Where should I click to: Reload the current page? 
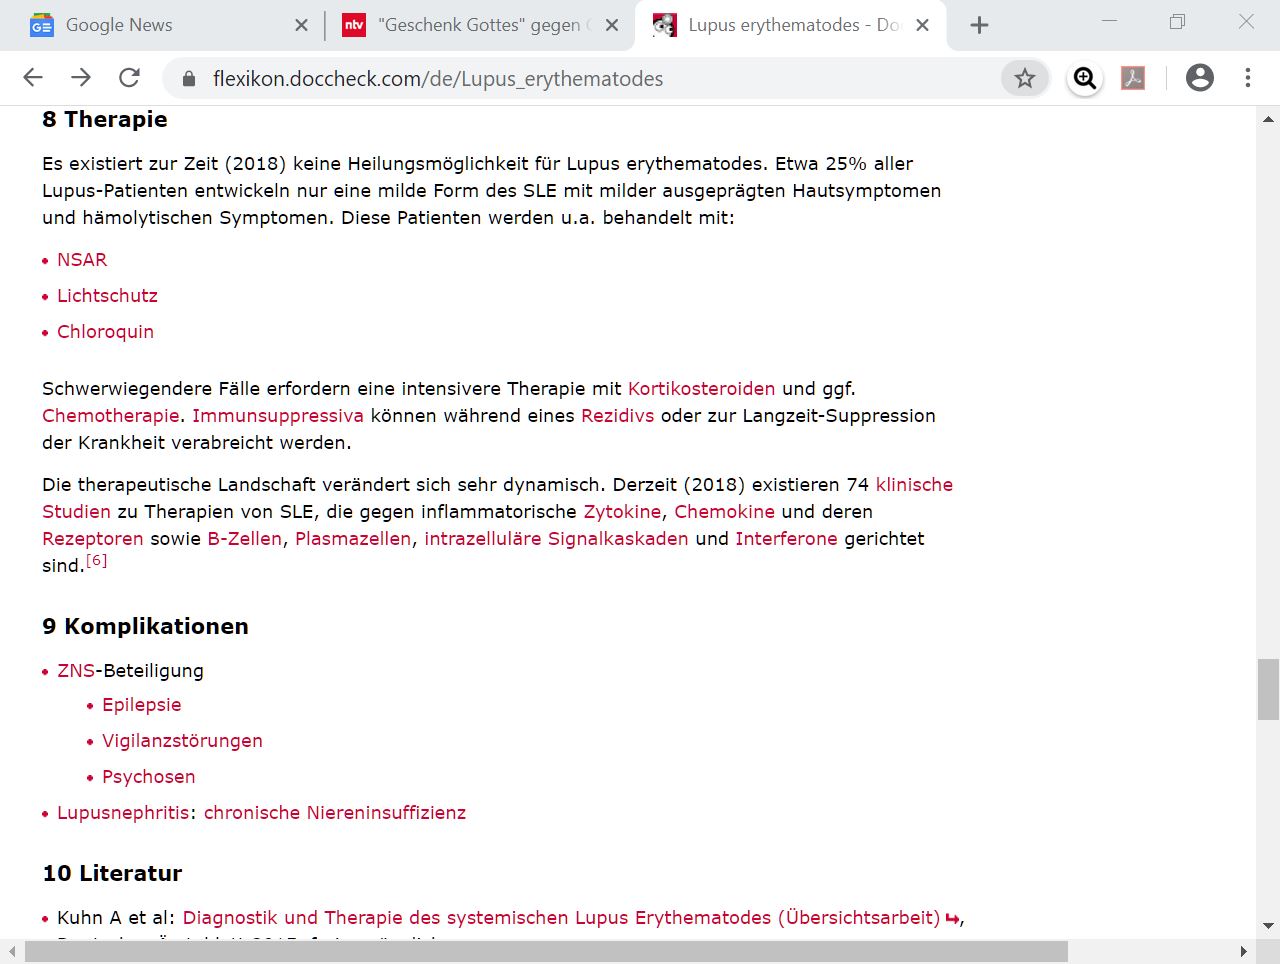[129, 78]
